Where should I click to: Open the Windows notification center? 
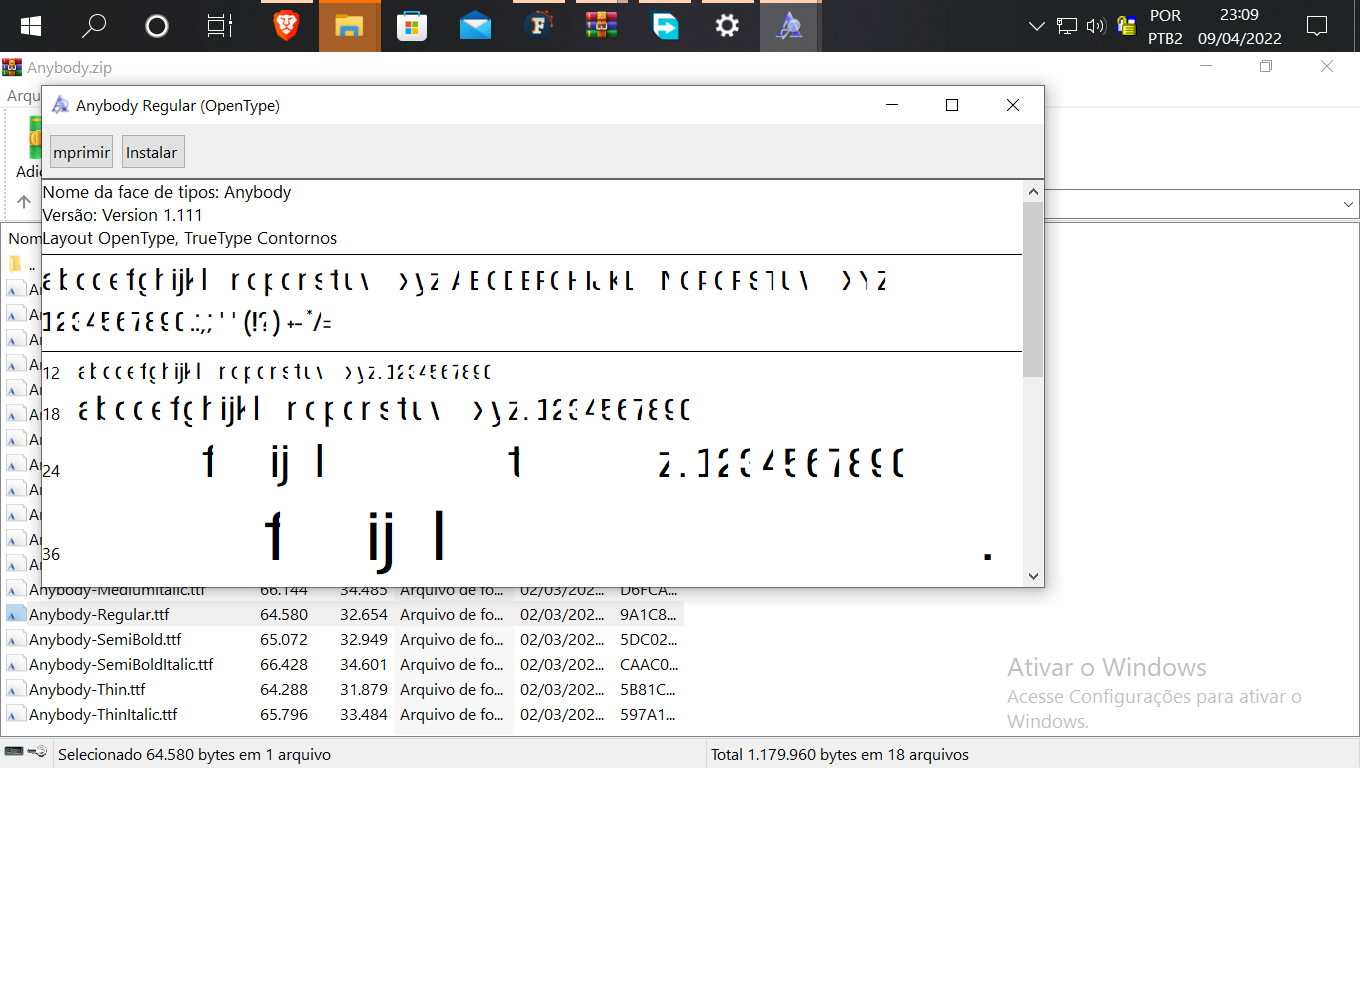1317,26
